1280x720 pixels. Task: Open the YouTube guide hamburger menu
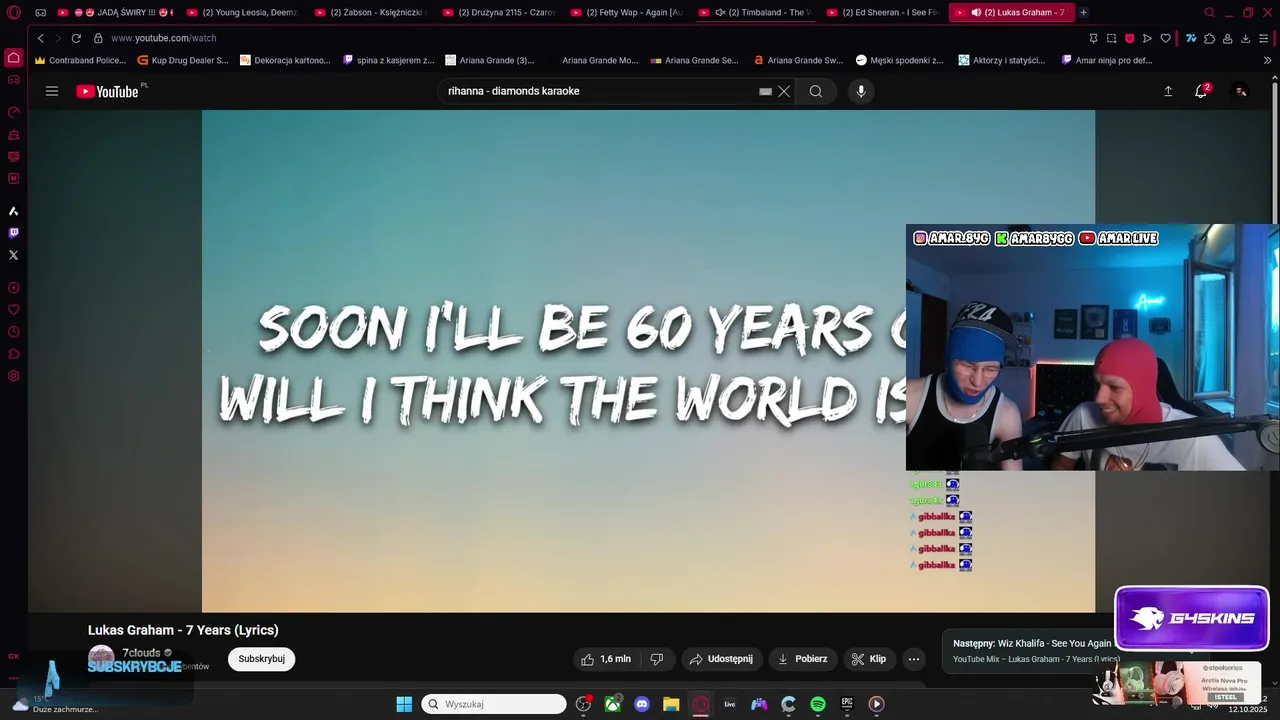tap(52, 91)
